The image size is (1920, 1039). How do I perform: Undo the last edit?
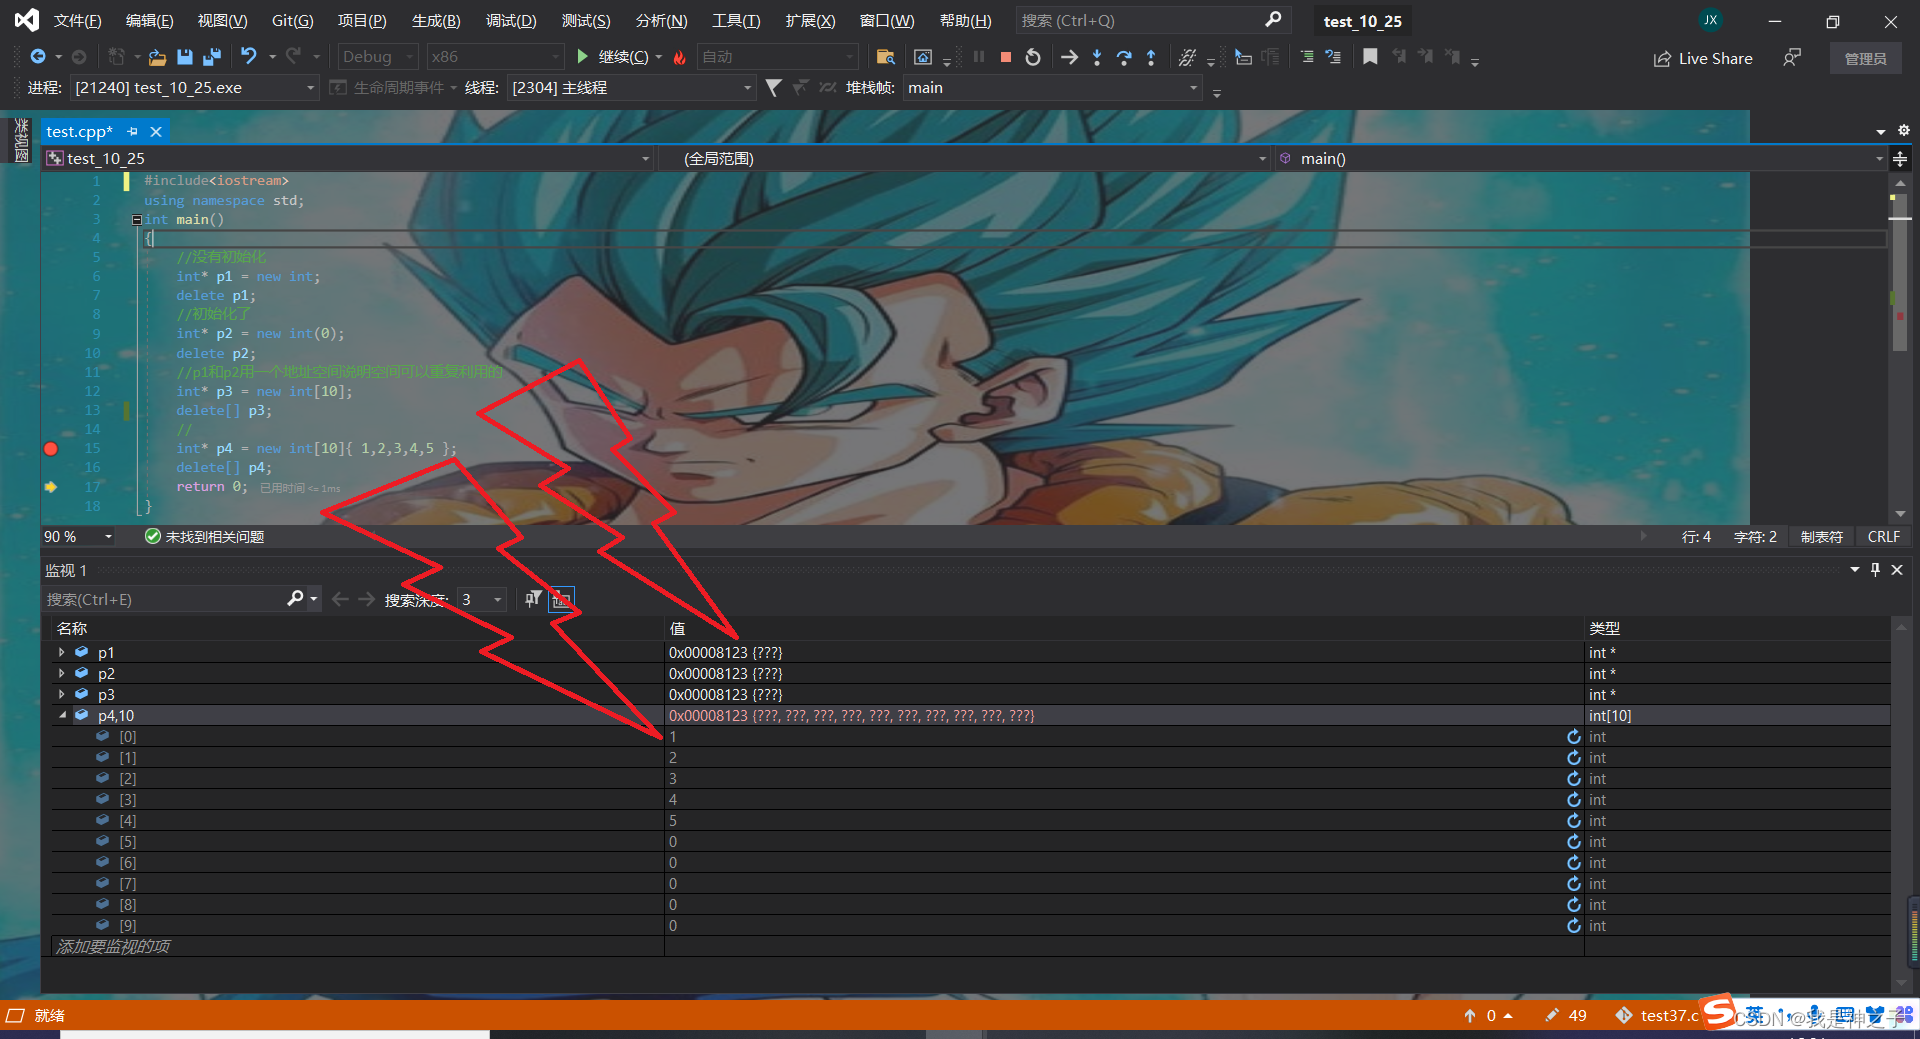249,57
